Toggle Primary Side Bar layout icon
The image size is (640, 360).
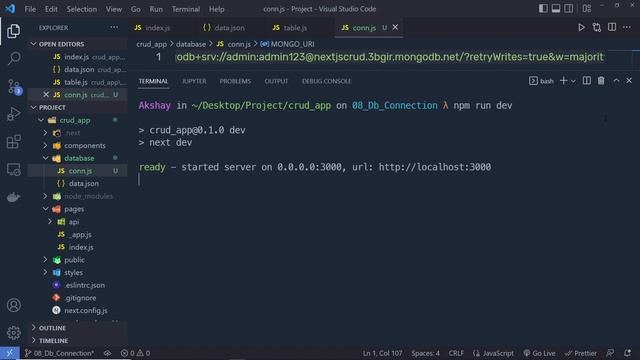coord(543,9)
